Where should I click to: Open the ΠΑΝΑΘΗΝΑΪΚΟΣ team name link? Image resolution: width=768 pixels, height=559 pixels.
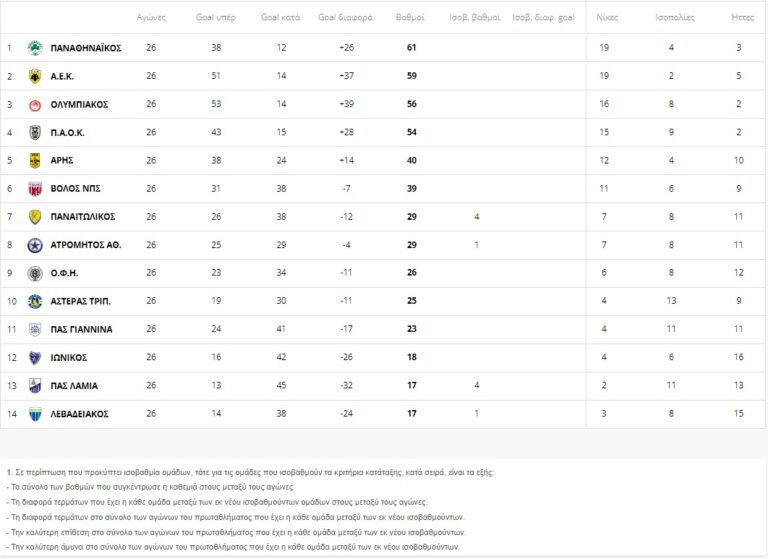(x=86, y=48)
